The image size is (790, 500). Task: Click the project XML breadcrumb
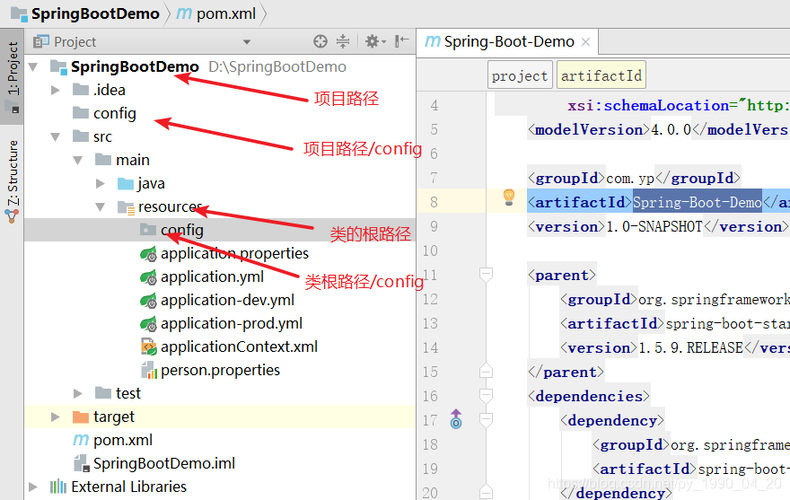tap(519, 76)
